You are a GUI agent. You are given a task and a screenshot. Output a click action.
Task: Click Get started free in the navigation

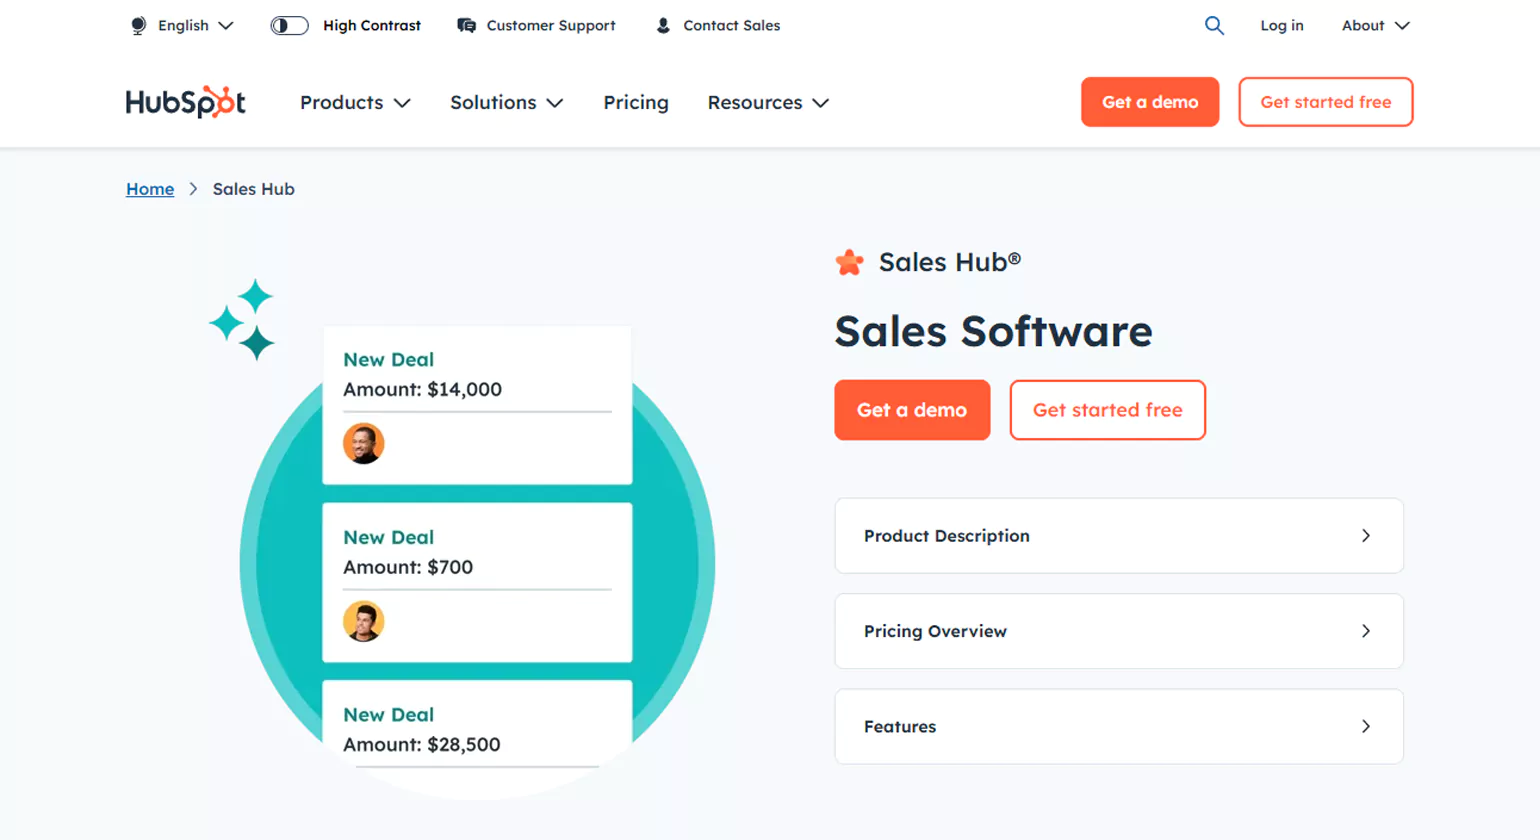(1325, 101)
